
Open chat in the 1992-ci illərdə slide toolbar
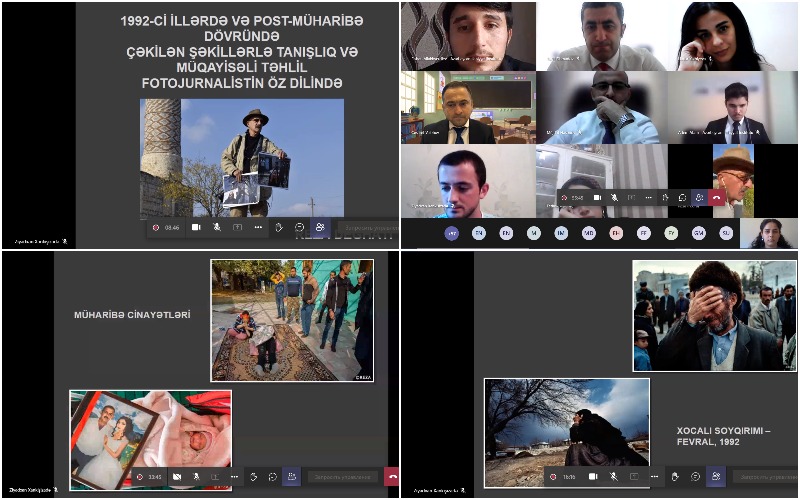pyautogui.click(x=299, y=228)
